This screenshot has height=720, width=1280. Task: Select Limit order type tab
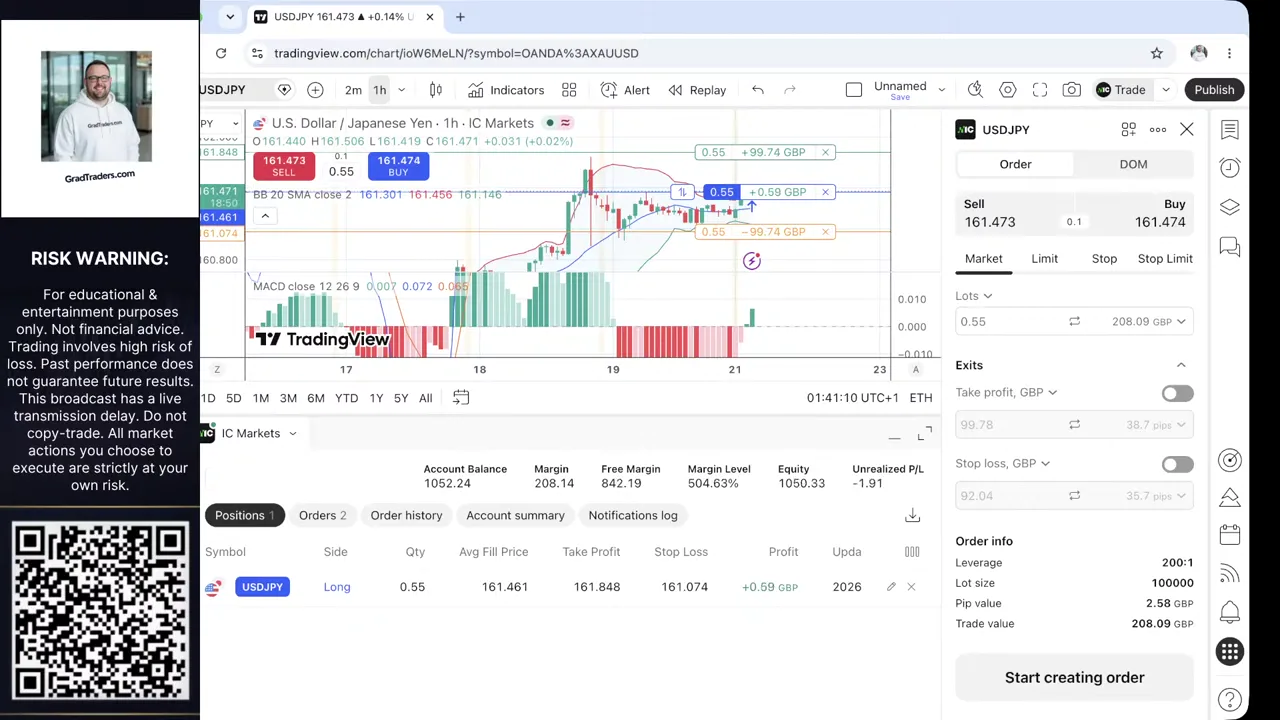click(x=1044, y=259)
